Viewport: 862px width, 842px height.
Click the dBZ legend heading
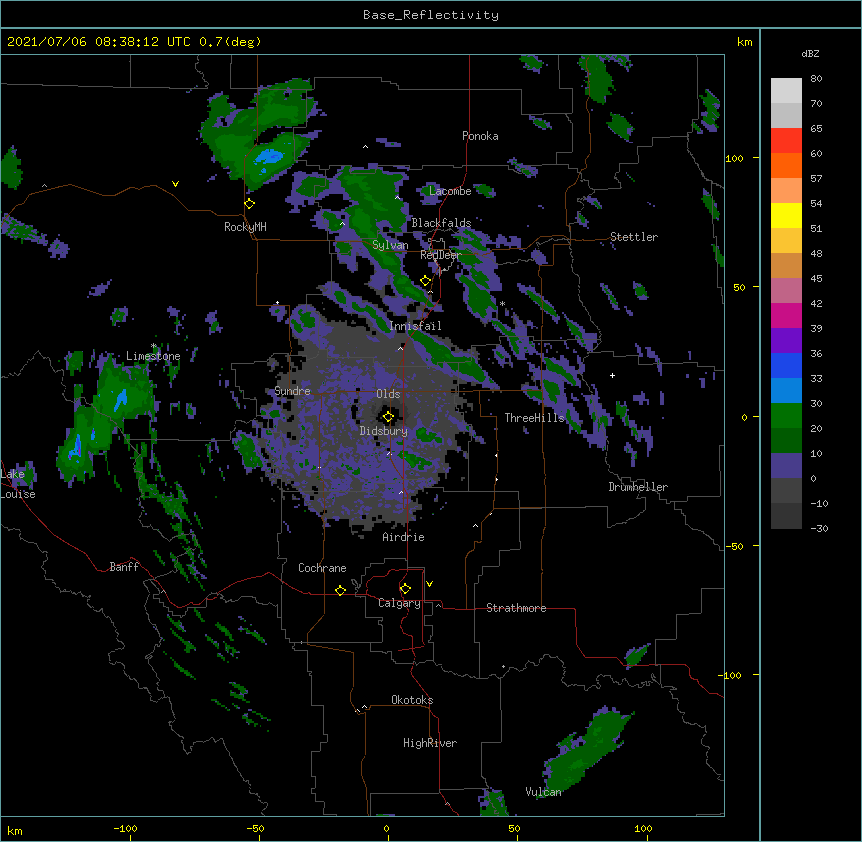[x=810, y=54]
